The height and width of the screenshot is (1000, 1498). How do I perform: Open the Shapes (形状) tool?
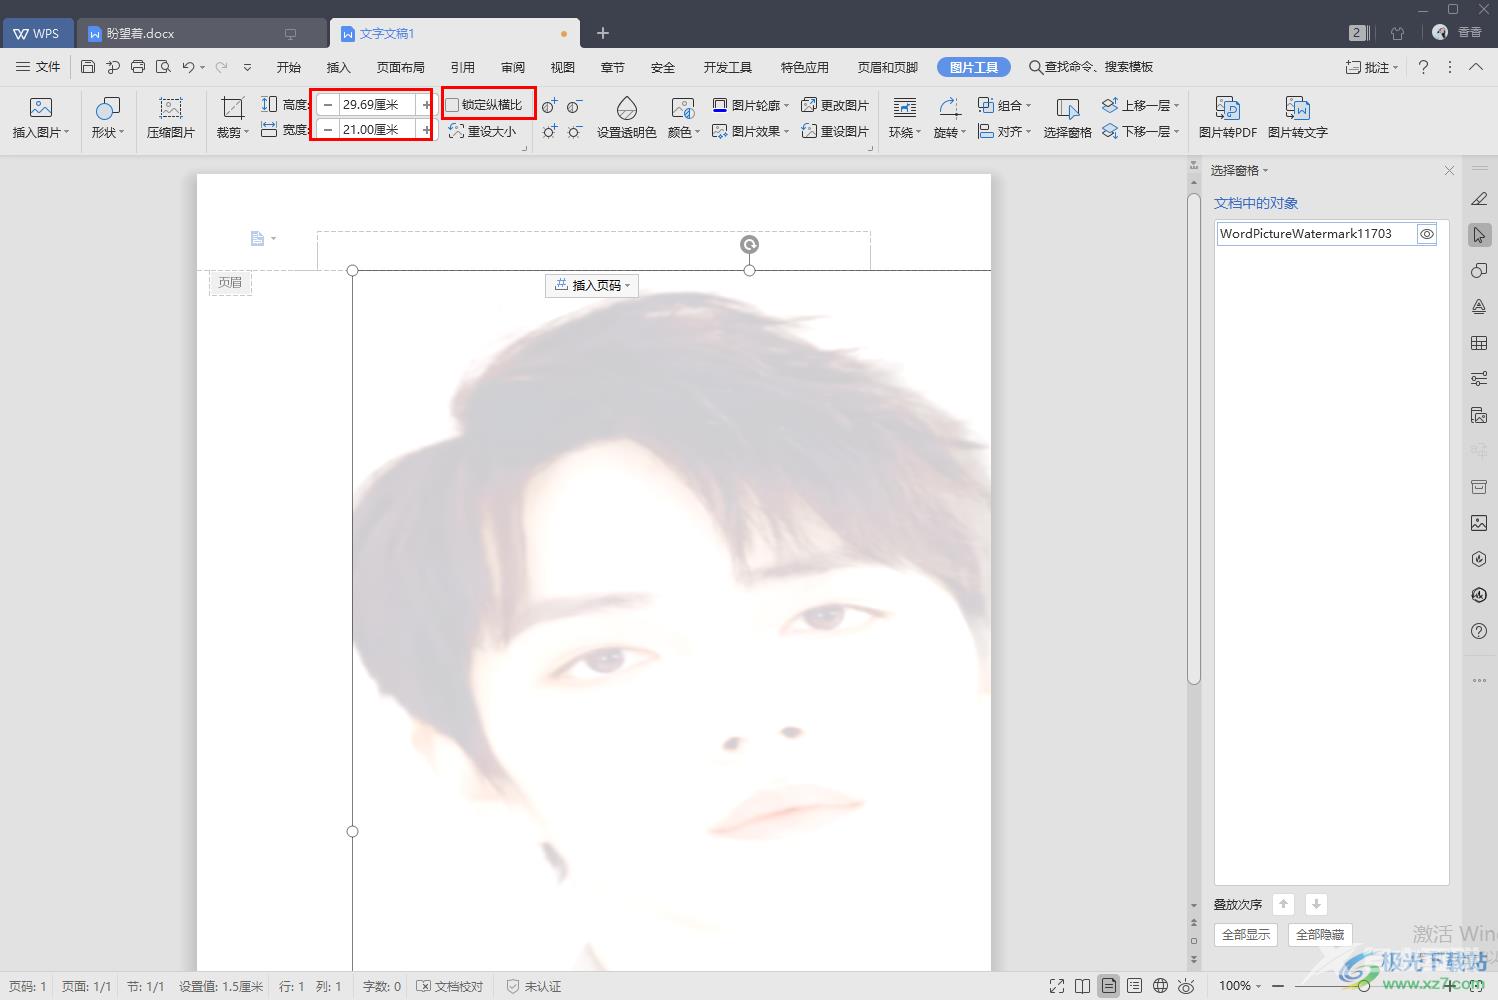pos(107,108)
